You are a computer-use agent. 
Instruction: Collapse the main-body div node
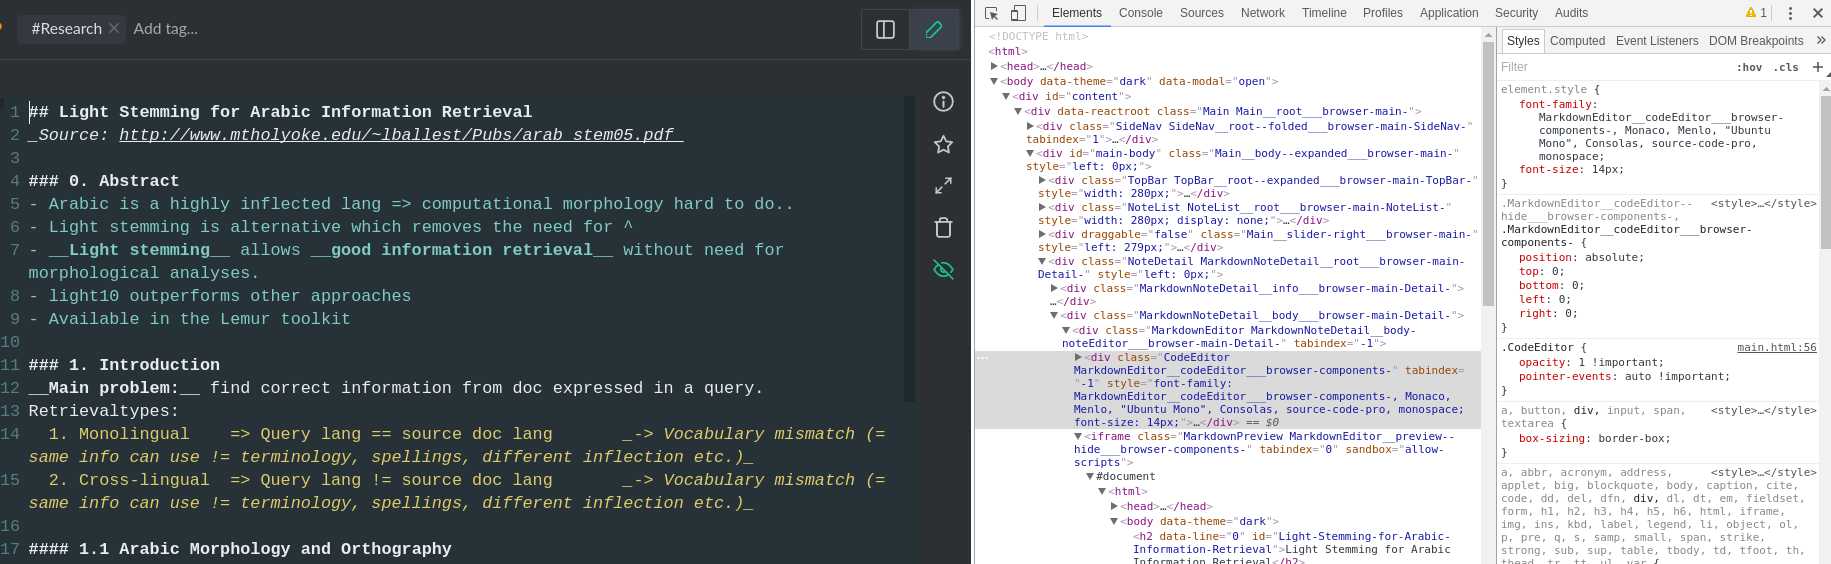click(1030, 153)
